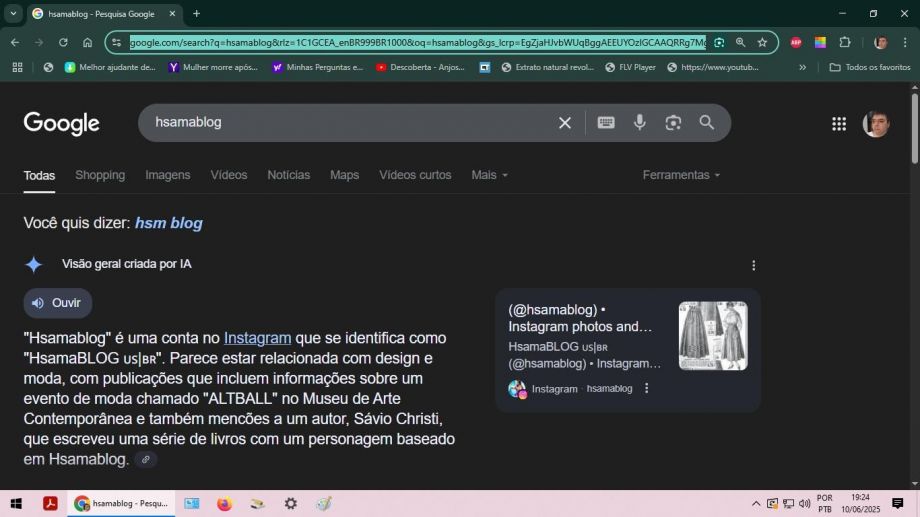Open FLV Player bookmark
Viewport: 920px width, 517px height.
coord(630,67)
